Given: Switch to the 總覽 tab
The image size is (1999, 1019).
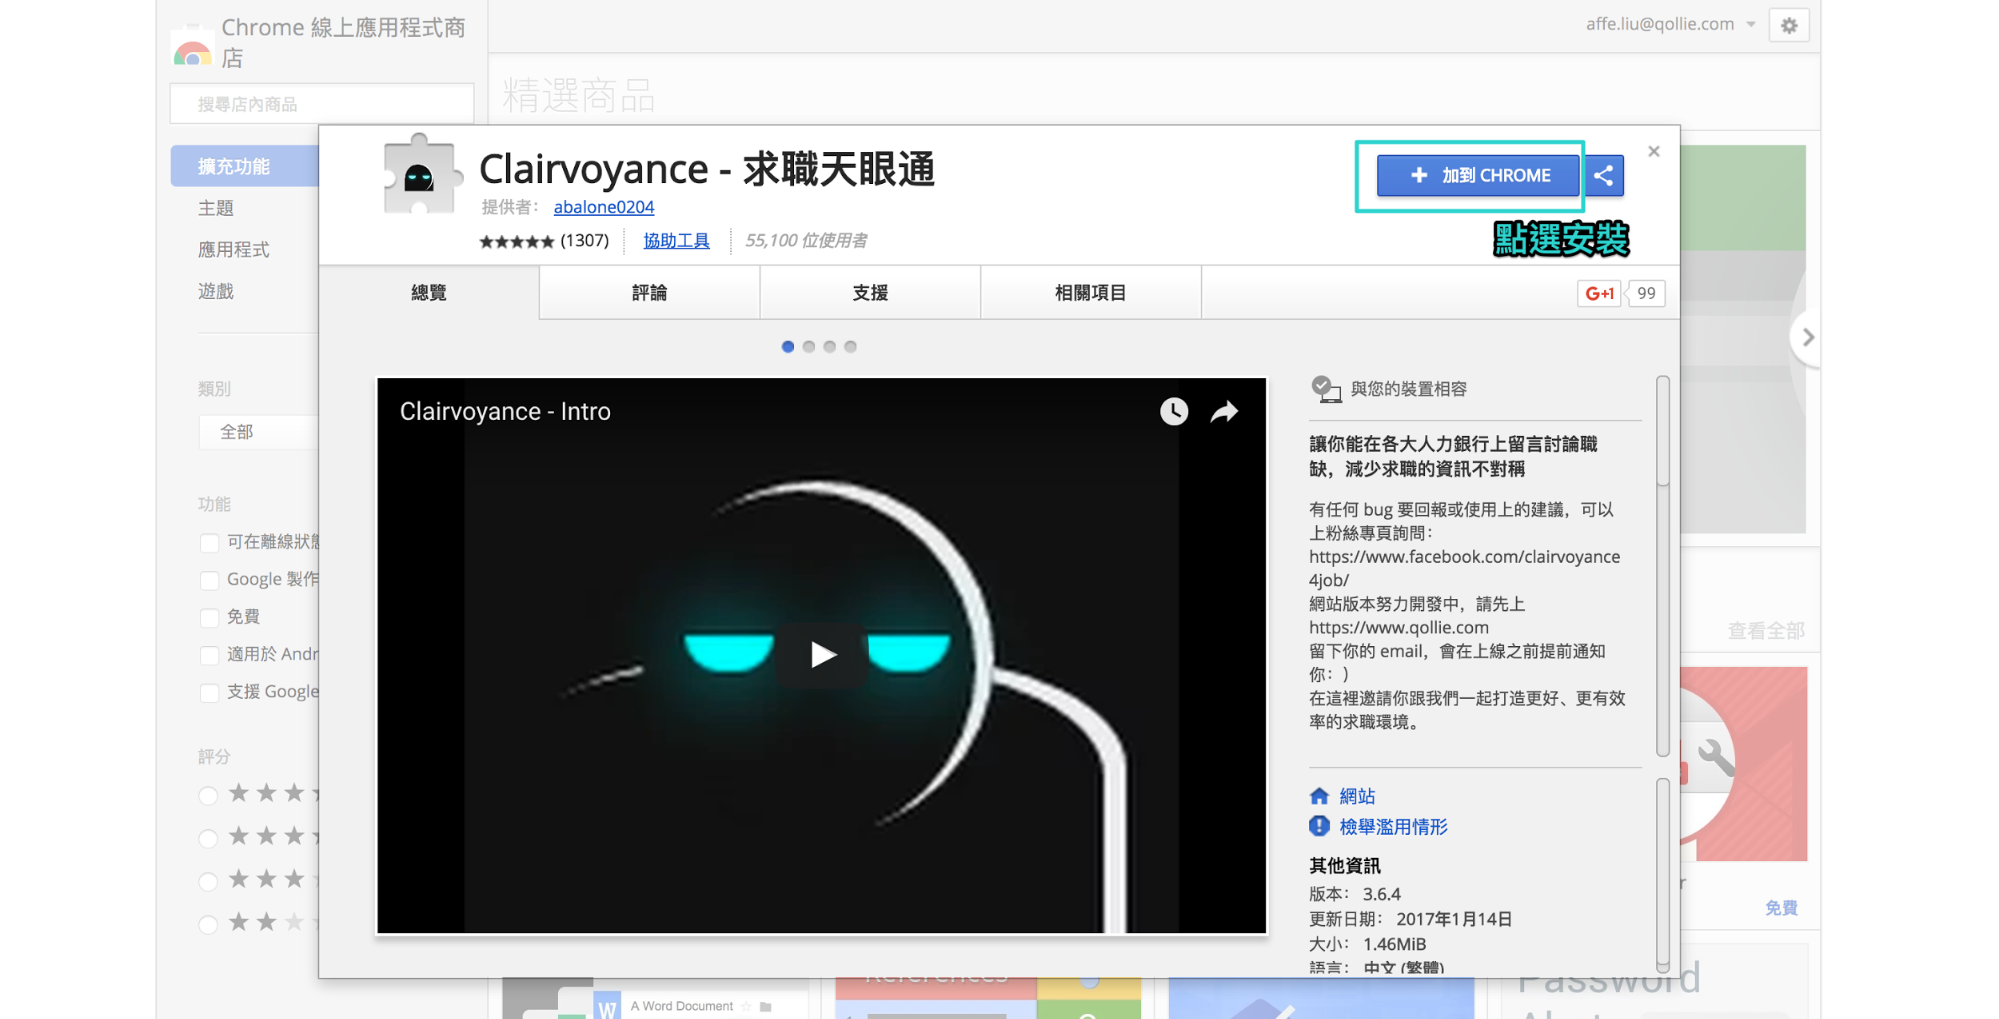Looking at the screenshot, I should [x=429, y=293].
